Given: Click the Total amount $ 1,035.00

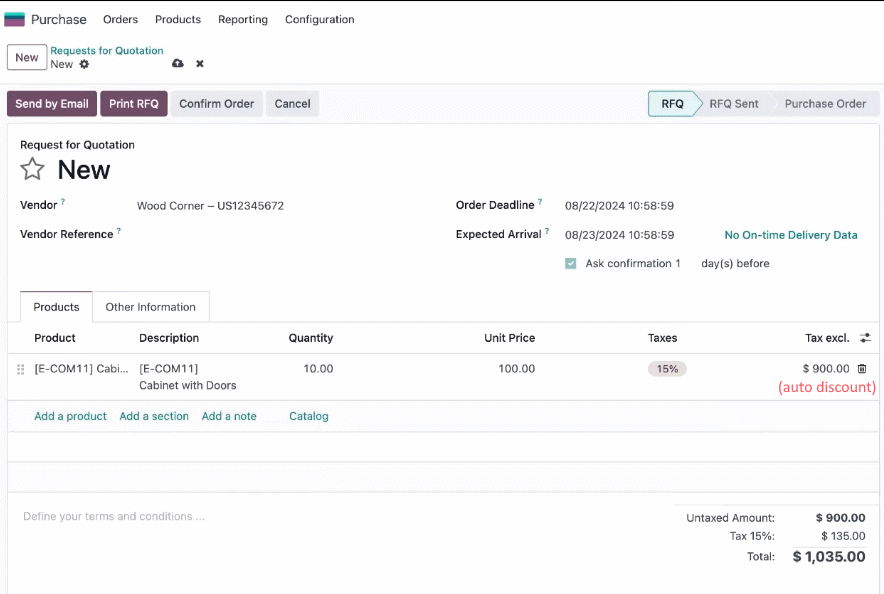Looking at the screenshot, I should coord(829,557).
